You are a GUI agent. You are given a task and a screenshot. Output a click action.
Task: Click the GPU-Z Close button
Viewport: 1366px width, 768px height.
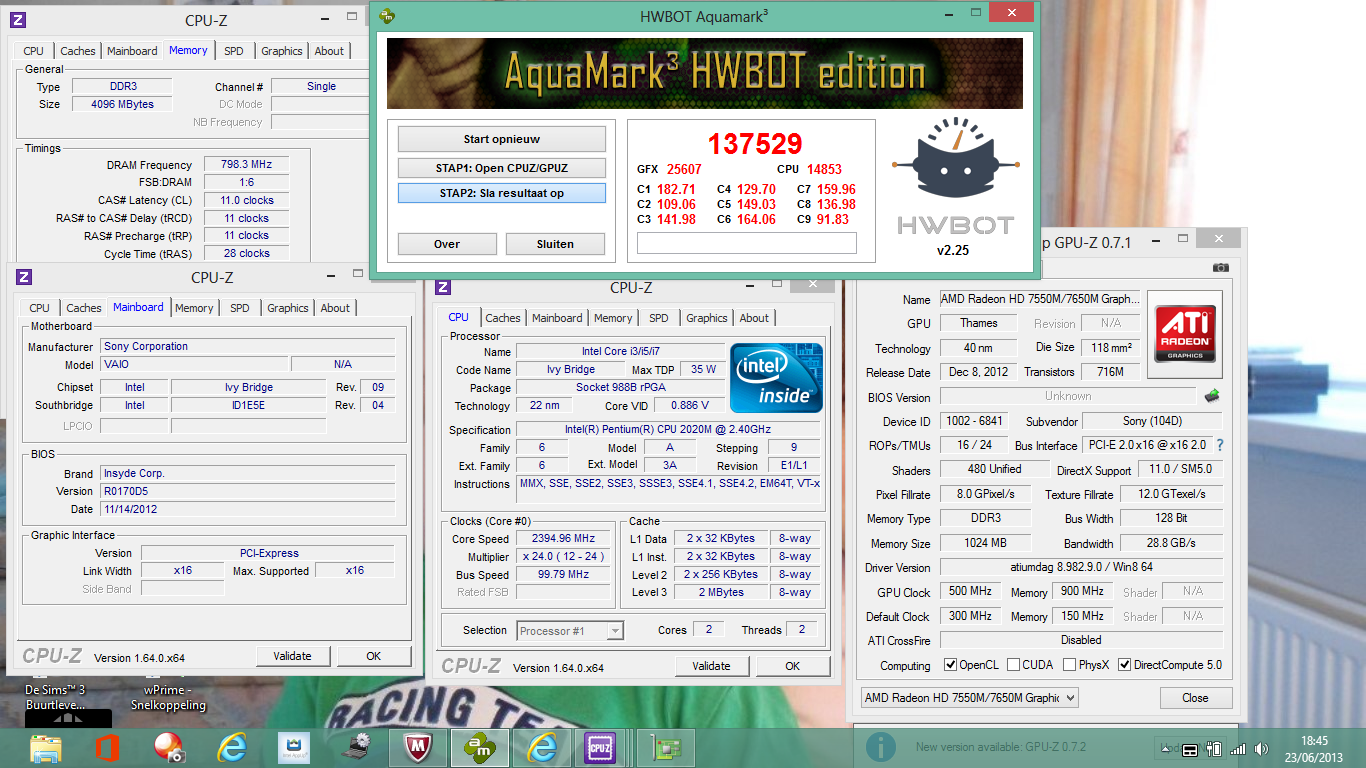tap(1195, 698)
